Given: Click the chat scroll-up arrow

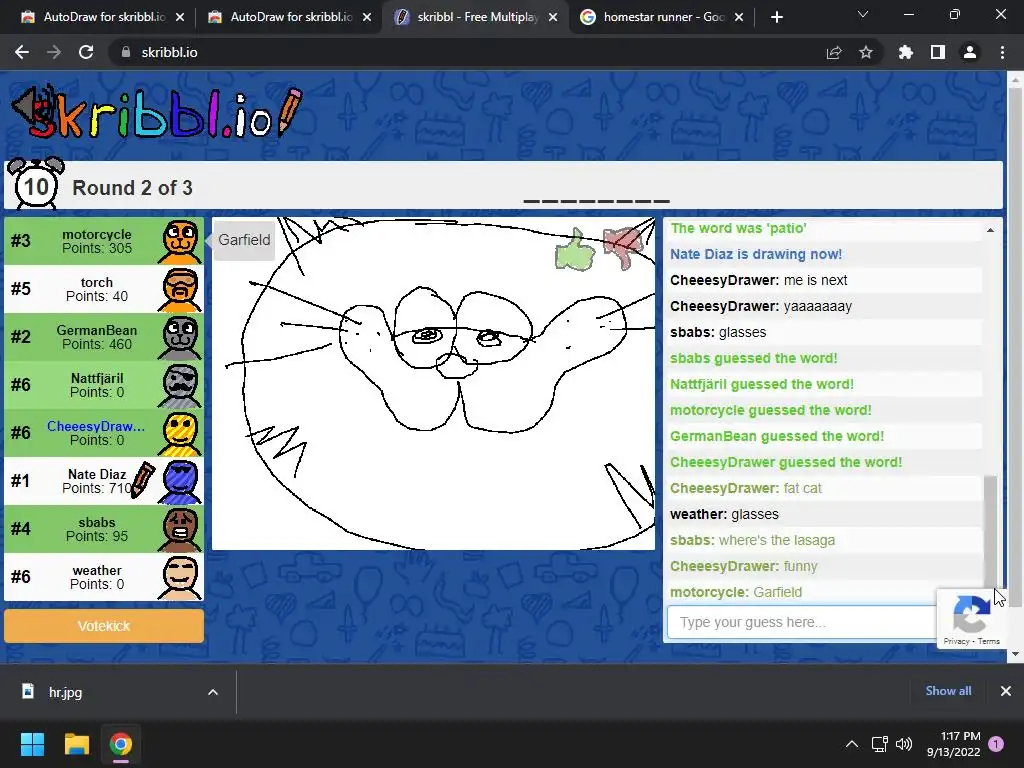Looking at the screenshot, I should (x=990, y=230).
